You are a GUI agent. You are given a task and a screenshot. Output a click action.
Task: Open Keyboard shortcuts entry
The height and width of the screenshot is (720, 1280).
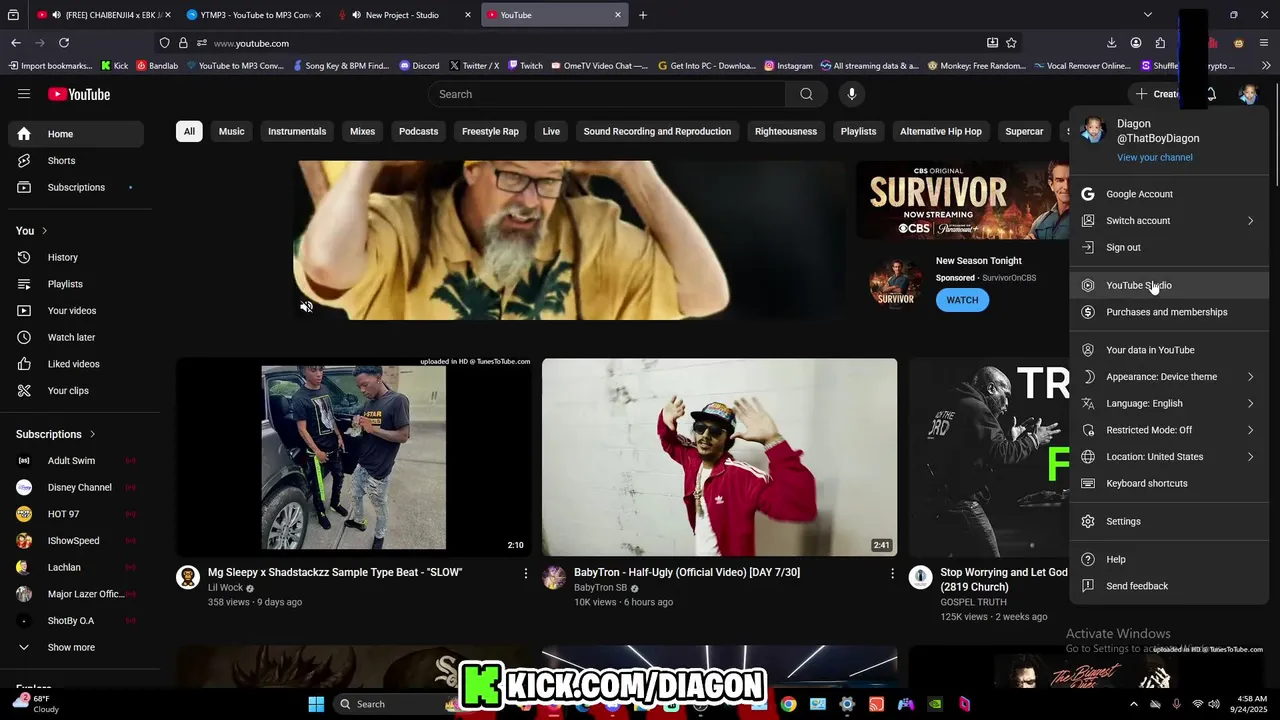click(1169, 483)
